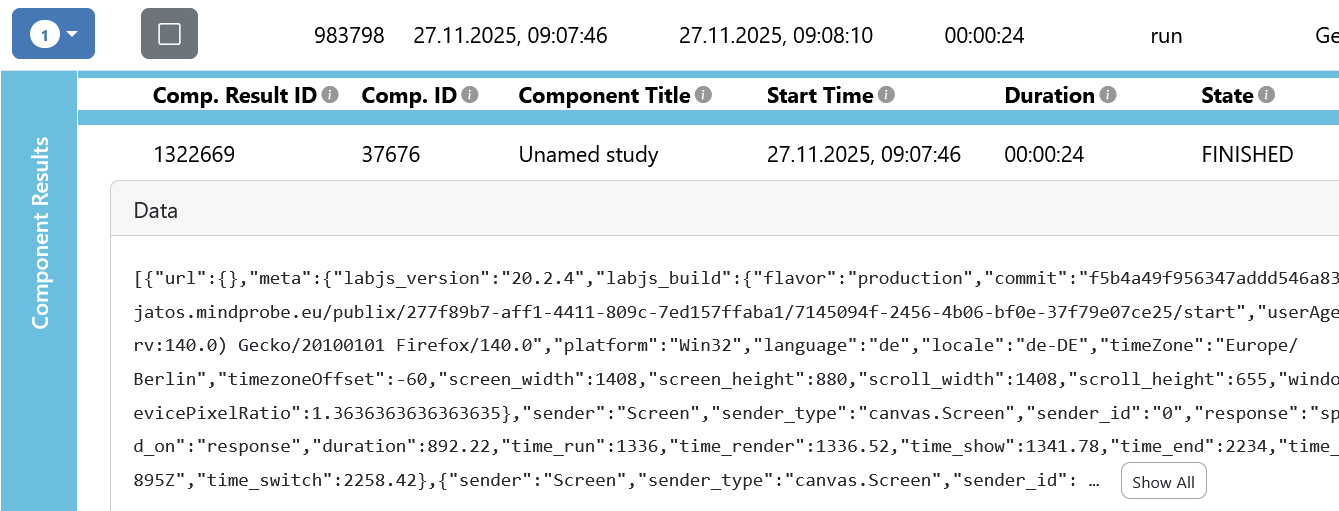This screenshot has width=1339, height=511.
Task: Click the State column header text
Action: click(1227, 96)
